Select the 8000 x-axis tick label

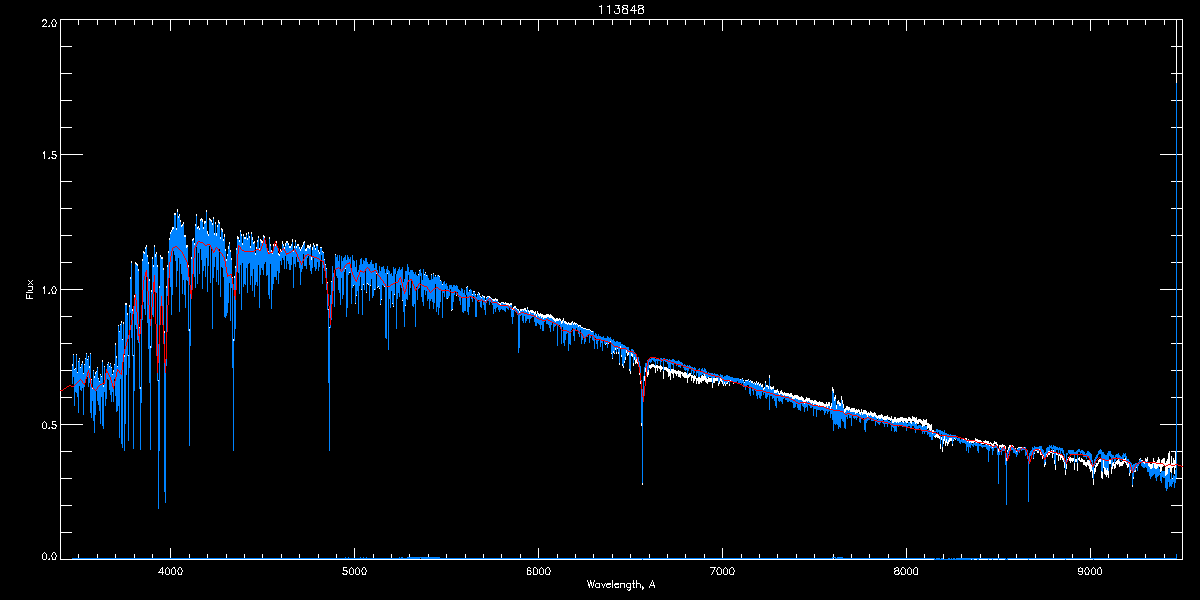click(x=906, y=572)
